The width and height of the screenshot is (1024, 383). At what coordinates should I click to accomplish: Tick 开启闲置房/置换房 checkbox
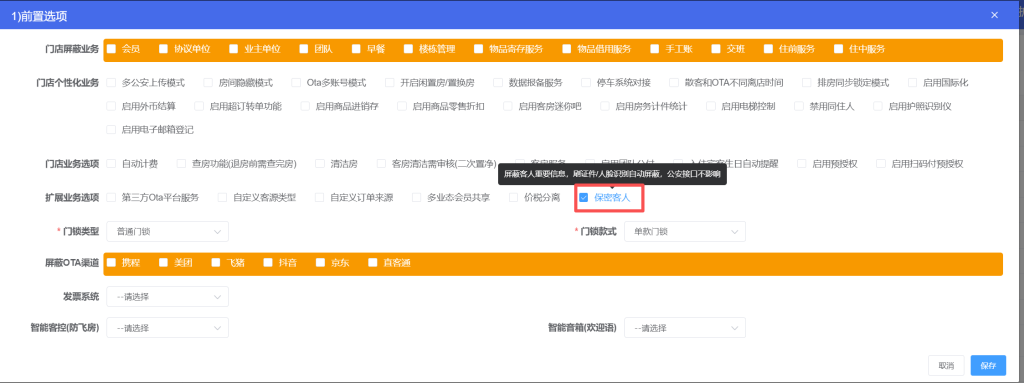point(389,83)
